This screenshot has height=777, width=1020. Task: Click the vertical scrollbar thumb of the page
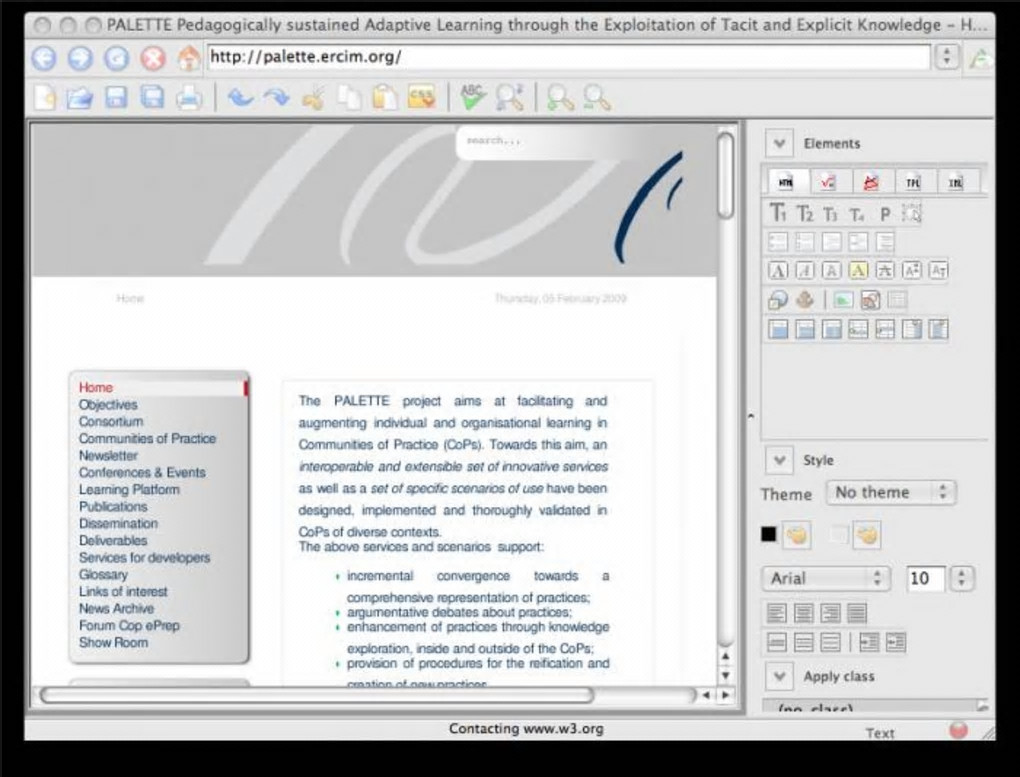point(725,176)
